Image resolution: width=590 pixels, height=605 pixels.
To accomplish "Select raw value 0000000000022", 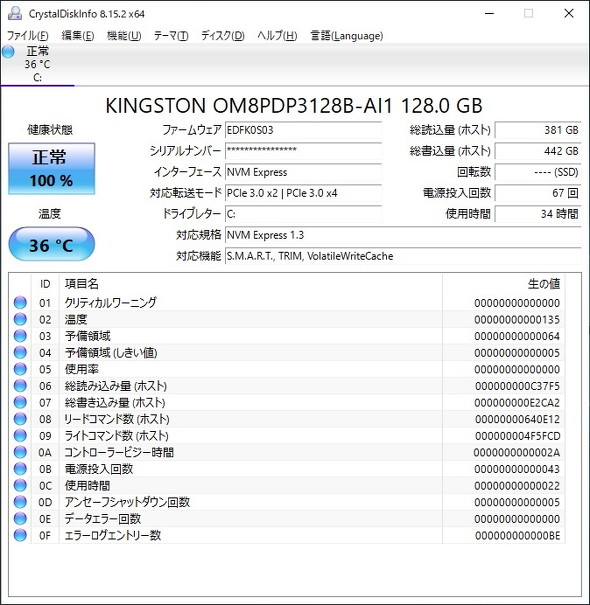I will (x=517, y=485).
